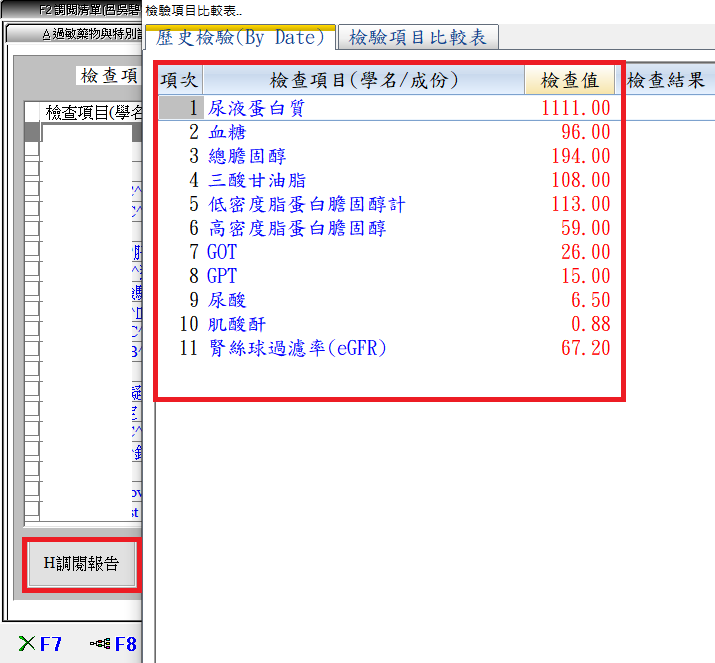Switch to the 檢驗項目比較表 tab
The image size is (715, 663).
(x=418, y=38)
